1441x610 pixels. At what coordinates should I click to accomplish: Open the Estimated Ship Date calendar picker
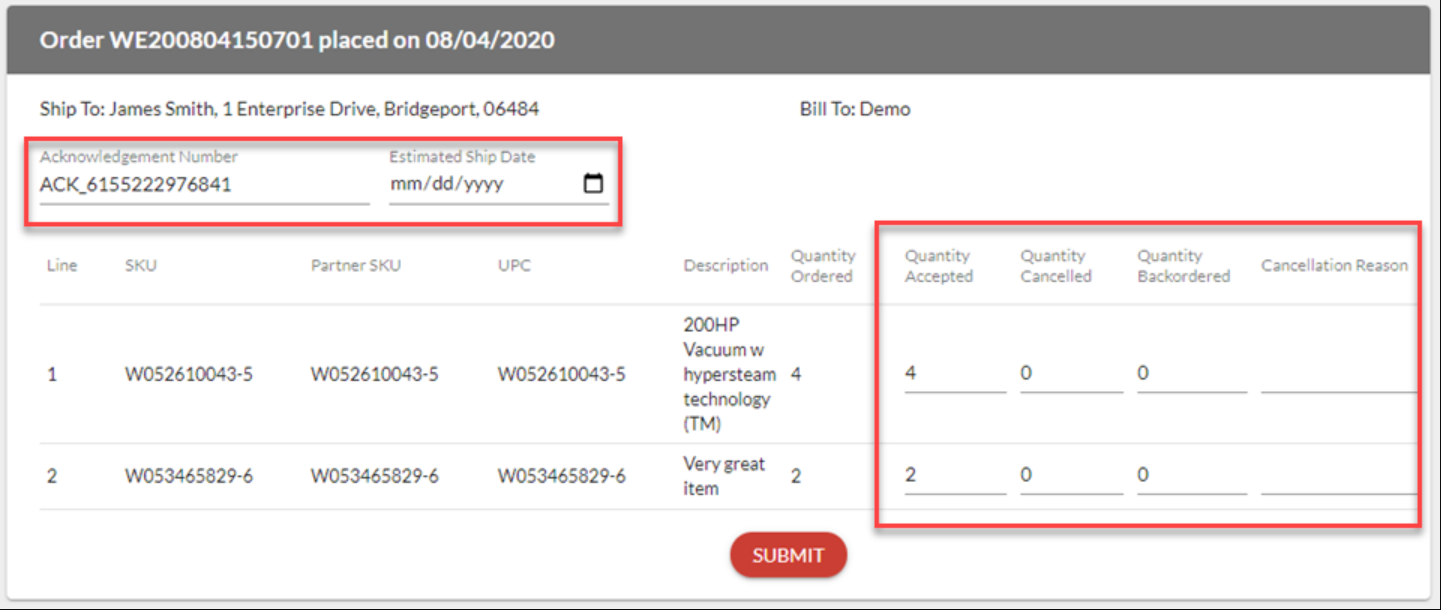click(593, 184)
